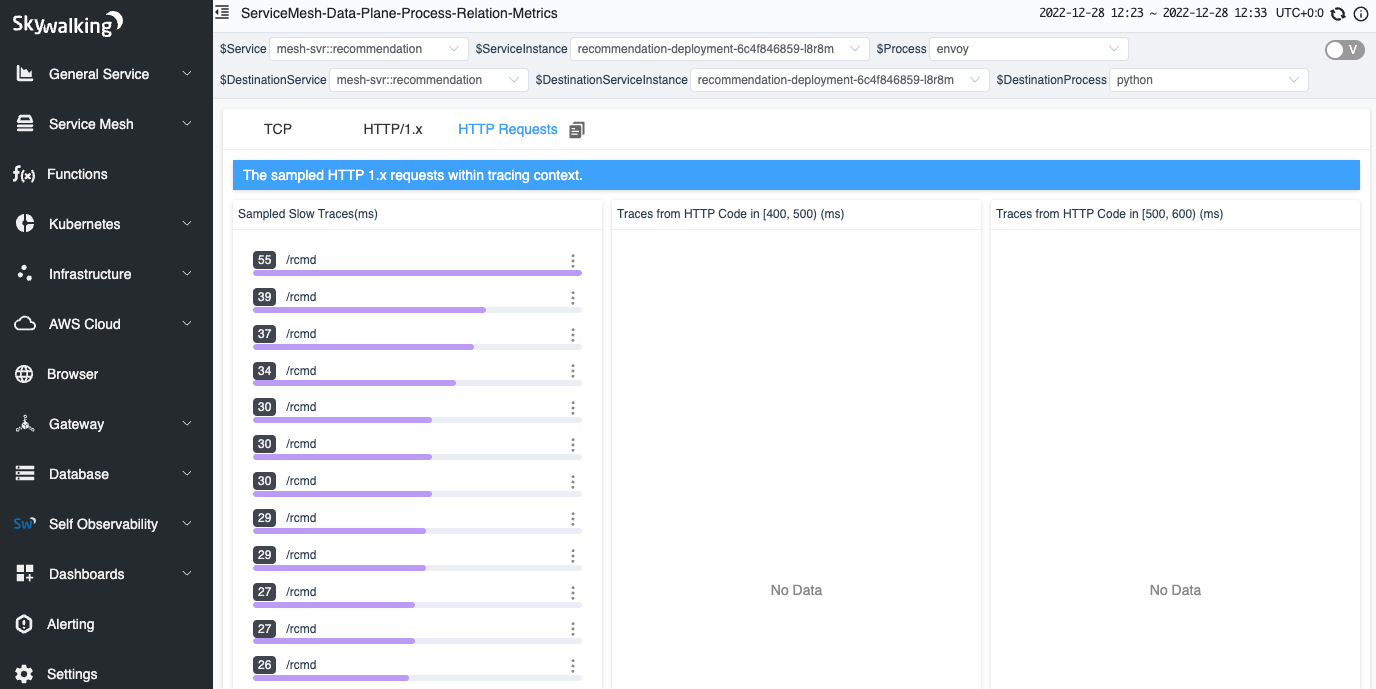
Task: Open the info icon next to refresh
Action: tap(1362, 14)
